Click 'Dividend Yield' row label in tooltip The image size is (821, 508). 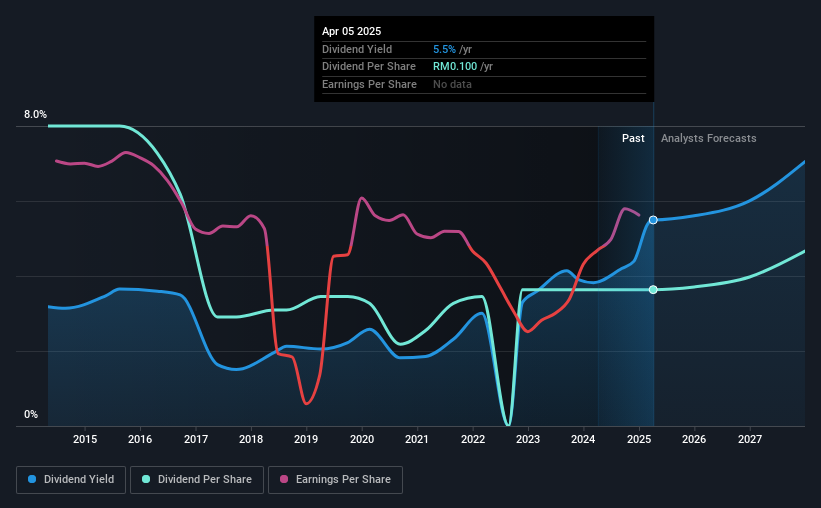357,49
